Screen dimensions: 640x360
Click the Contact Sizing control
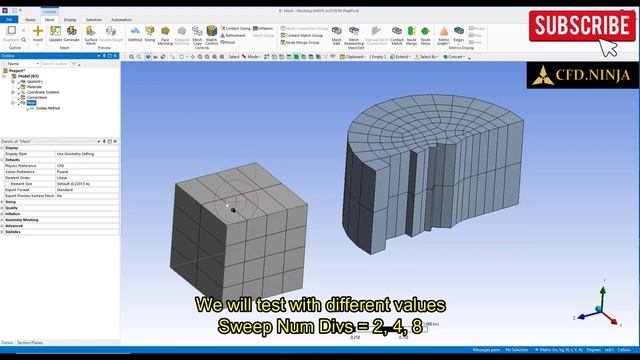pos(236,28)
